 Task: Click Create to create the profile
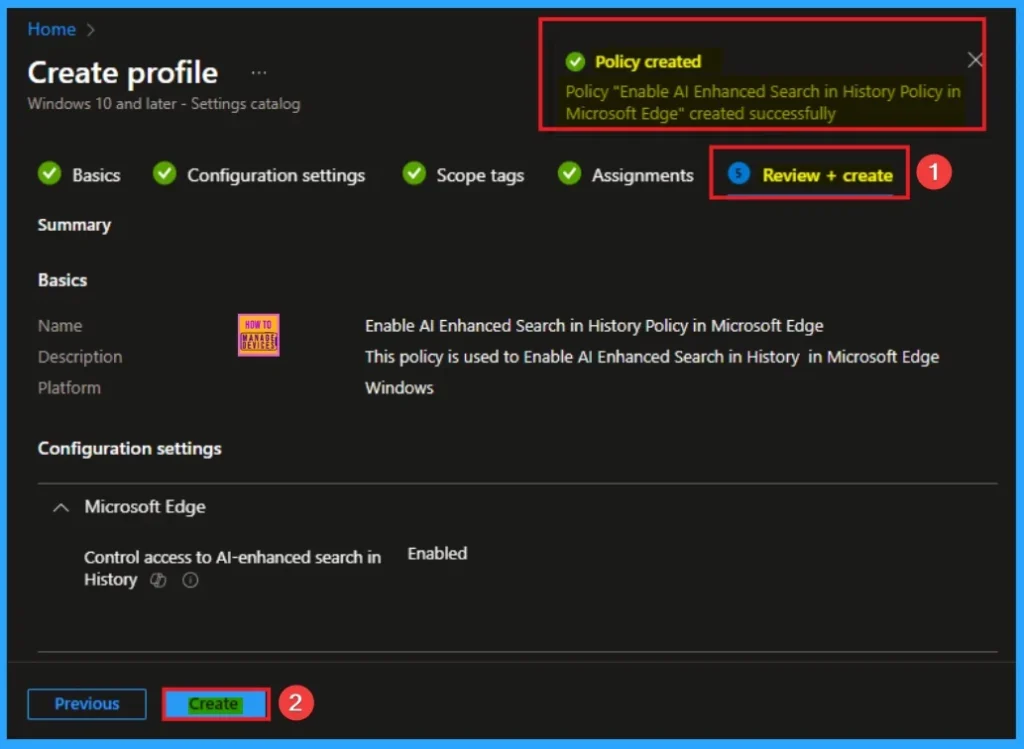[216, 704]
